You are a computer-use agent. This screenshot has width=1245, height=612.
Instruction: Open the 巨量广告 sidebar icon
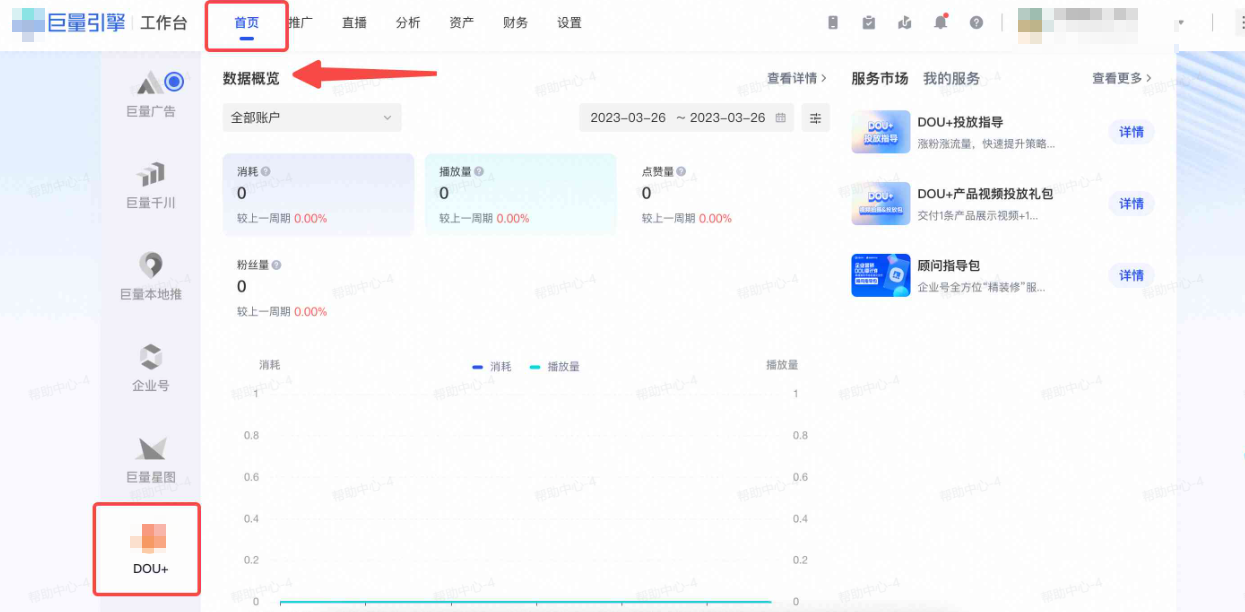(151, 94)
